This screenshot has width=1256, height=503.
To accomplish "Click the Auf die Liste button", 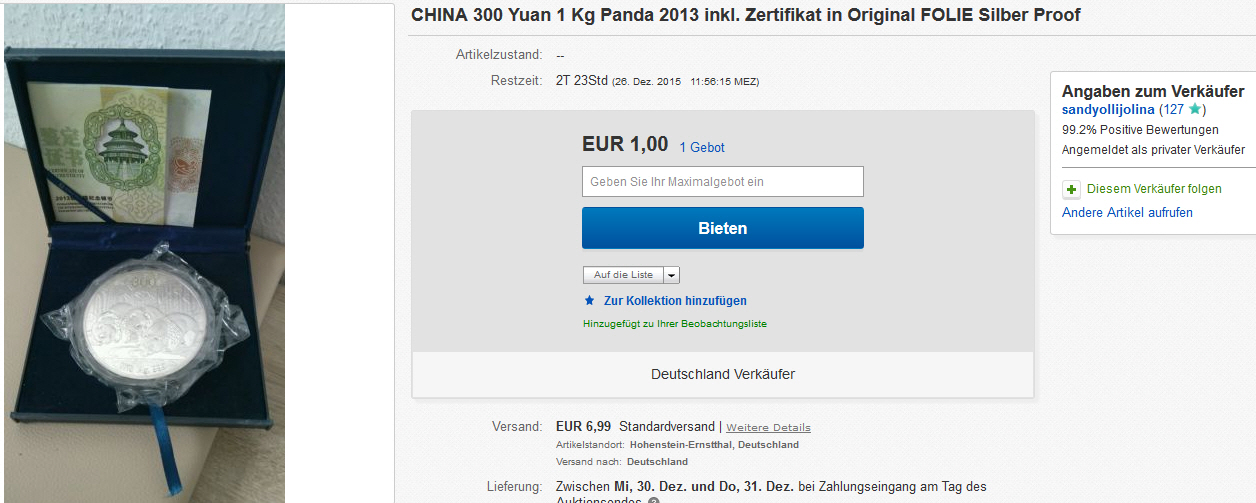I will [623, 275].
